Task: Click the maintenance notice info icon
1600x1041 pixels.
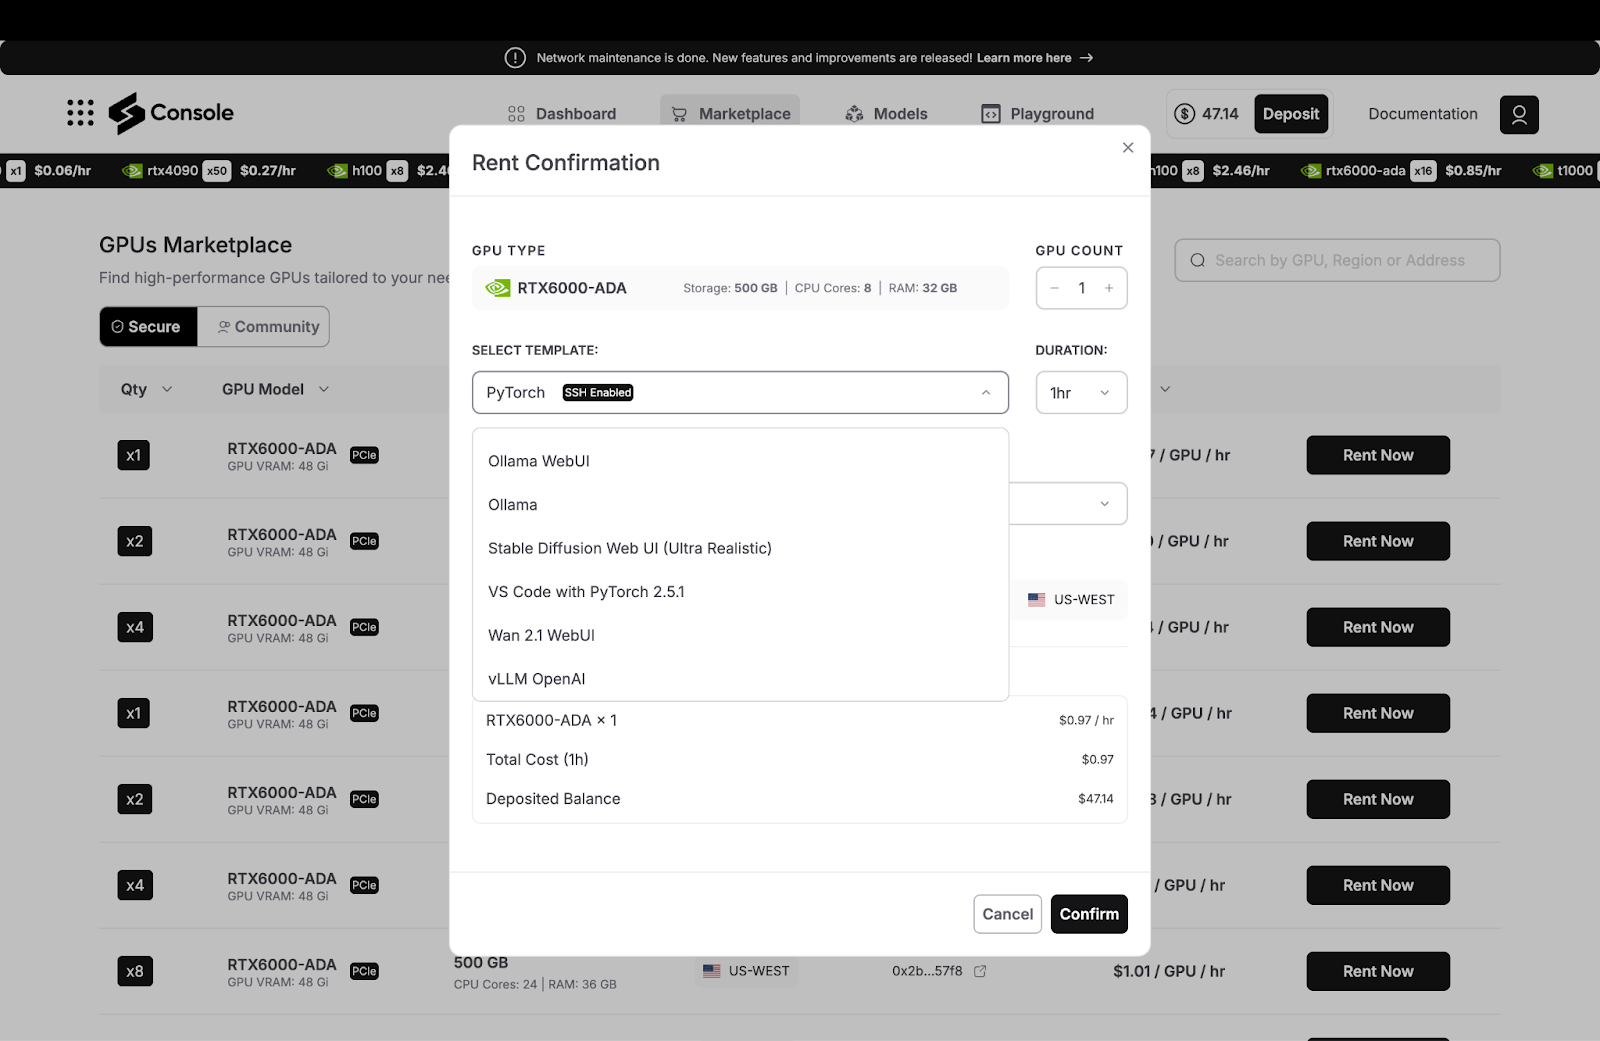Action: coord(515,58)
